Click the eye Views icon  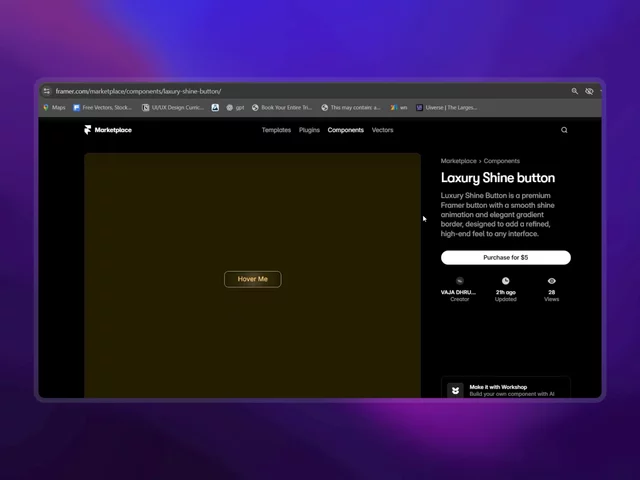coord(551,281)
